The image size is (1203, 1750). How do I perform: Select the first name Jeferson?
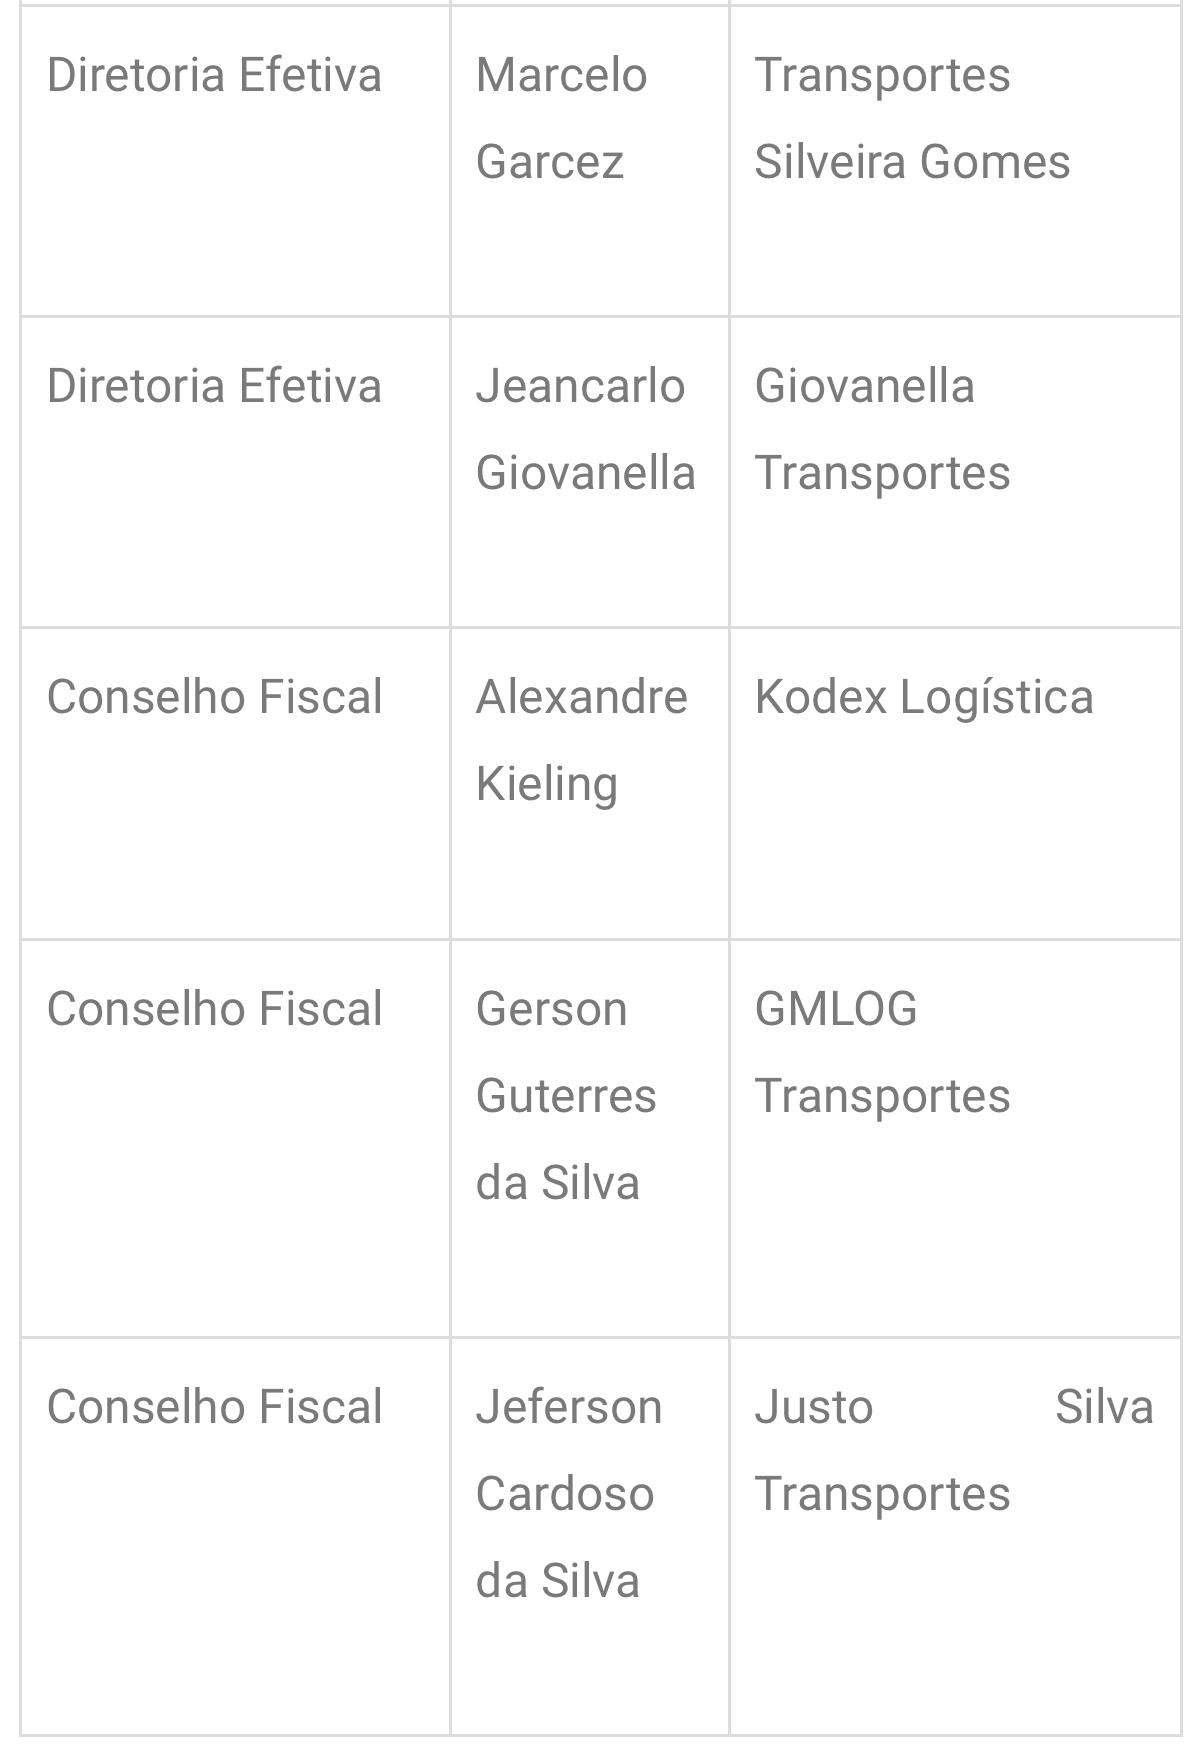point(568,1408)
